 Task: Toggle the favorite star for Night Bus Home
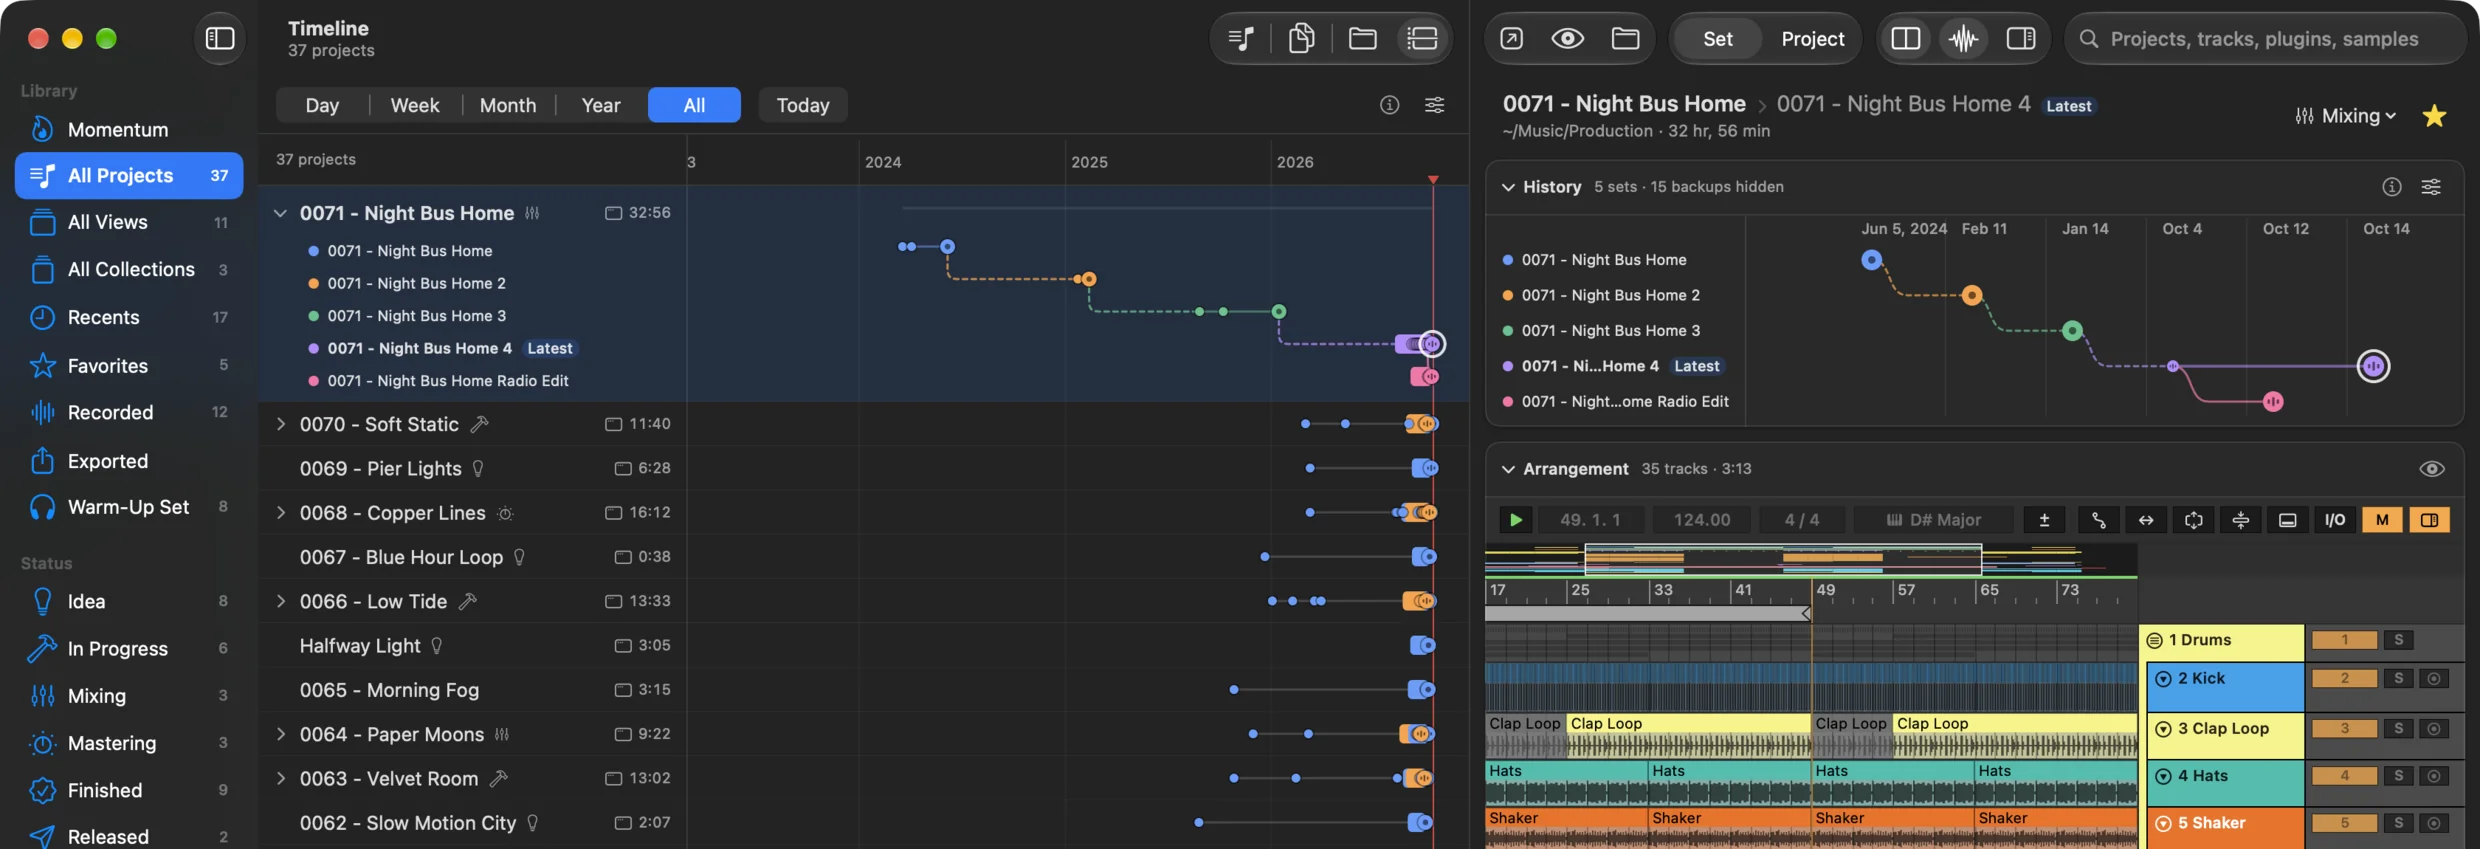tap(2434, 116)
